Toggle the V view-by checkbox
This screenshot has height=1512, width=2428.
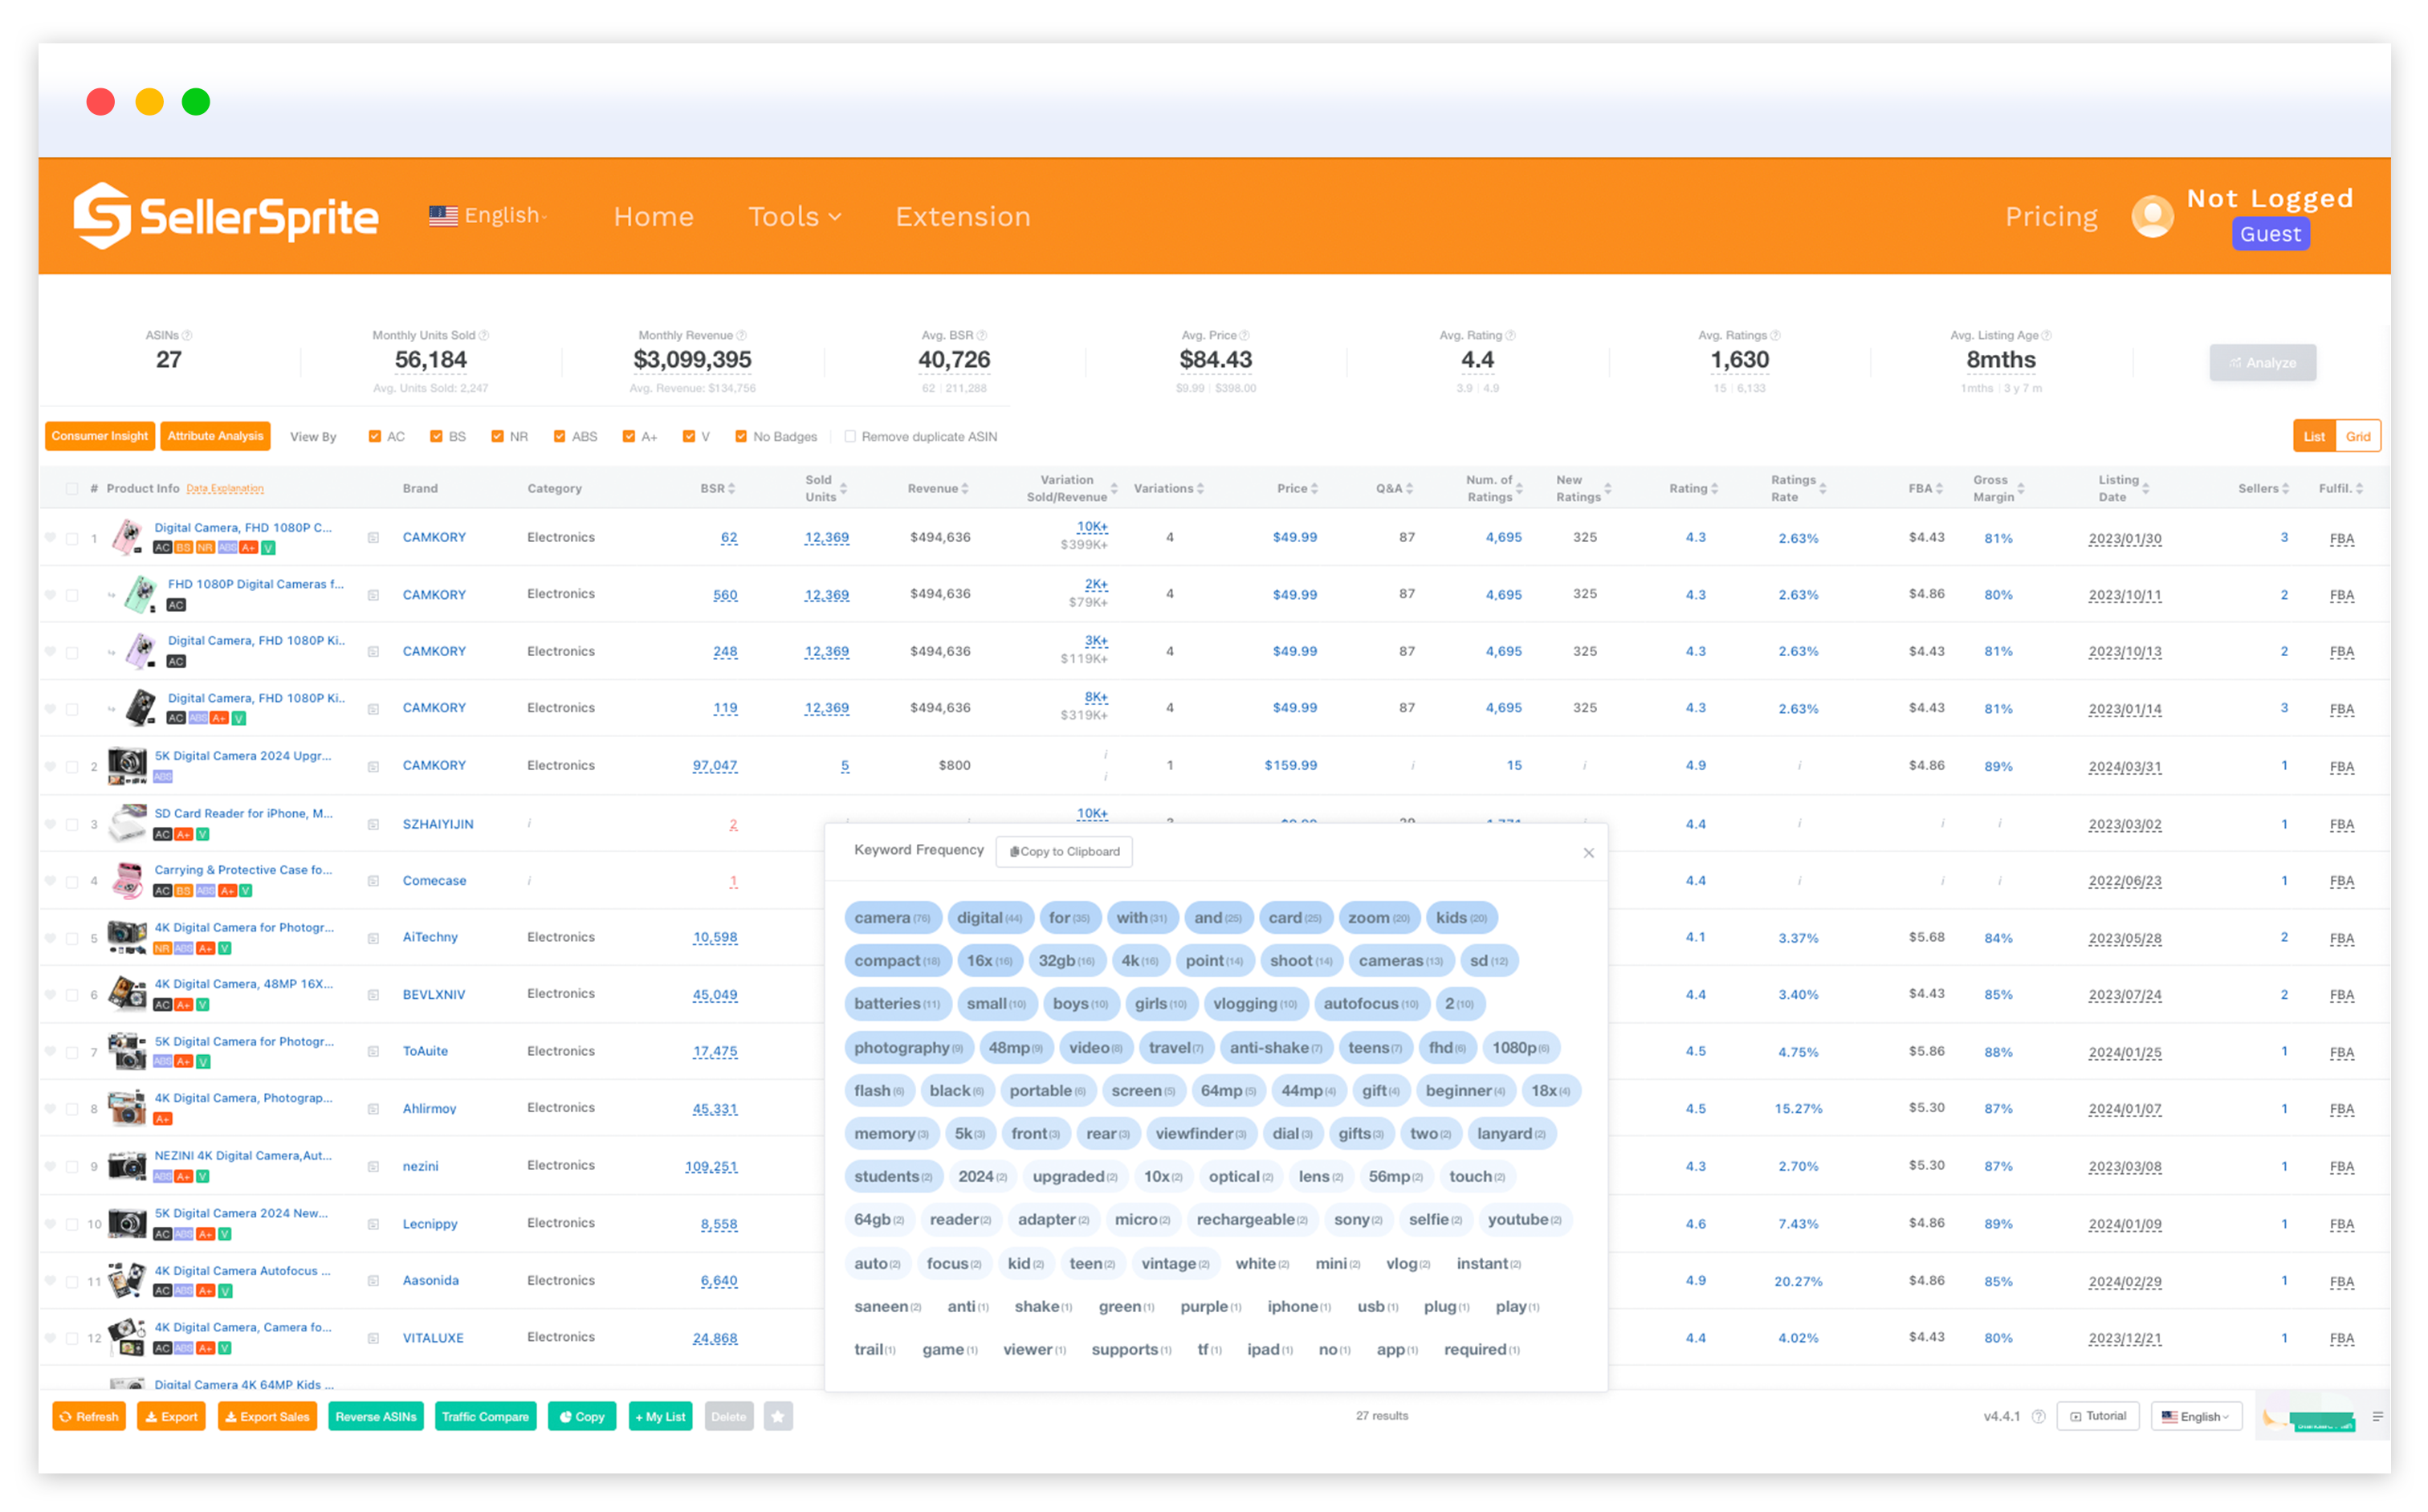coord(689,436)
